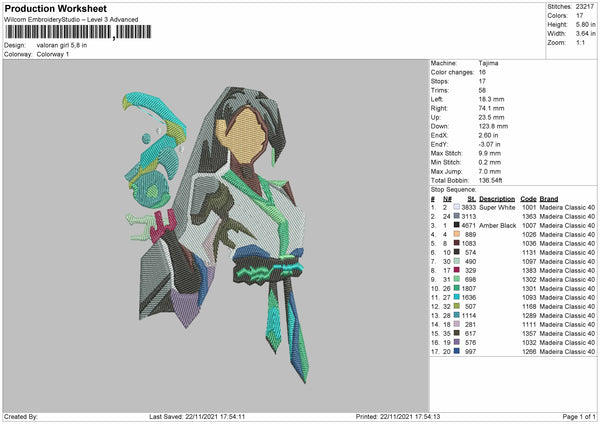Viewport: 600px width, 424px height.
Task: Click the Right value 74.1 mm
Action: (x=491, y=108)
